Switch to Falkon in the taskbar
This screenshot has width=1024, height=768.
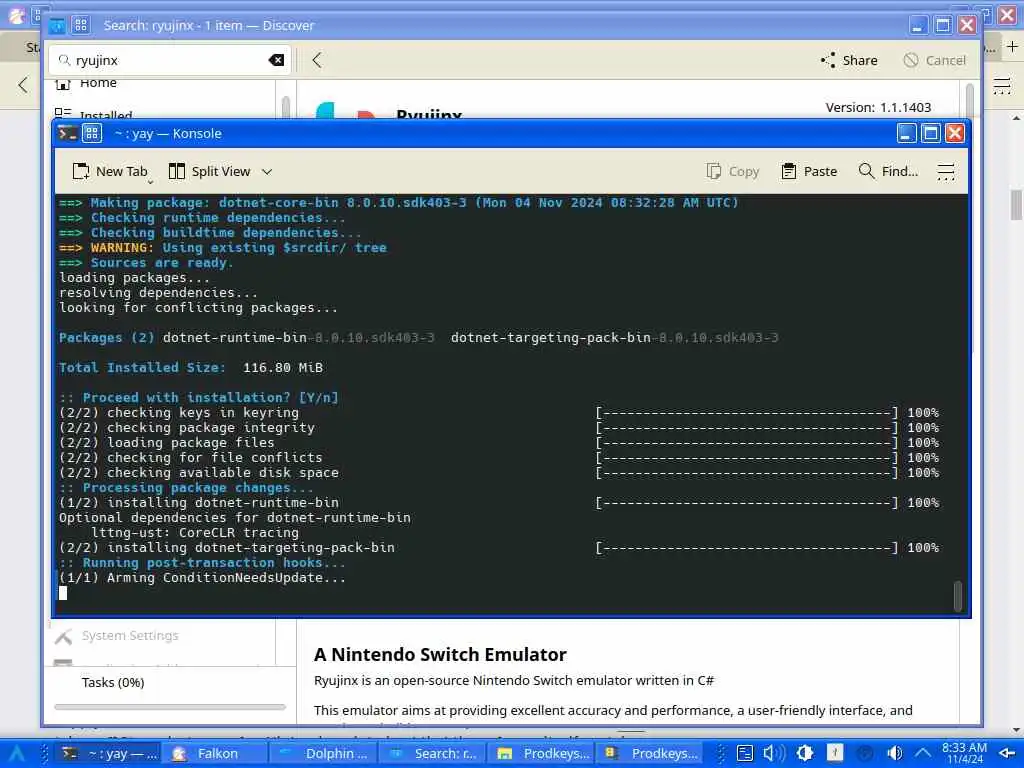click(215, 754)
